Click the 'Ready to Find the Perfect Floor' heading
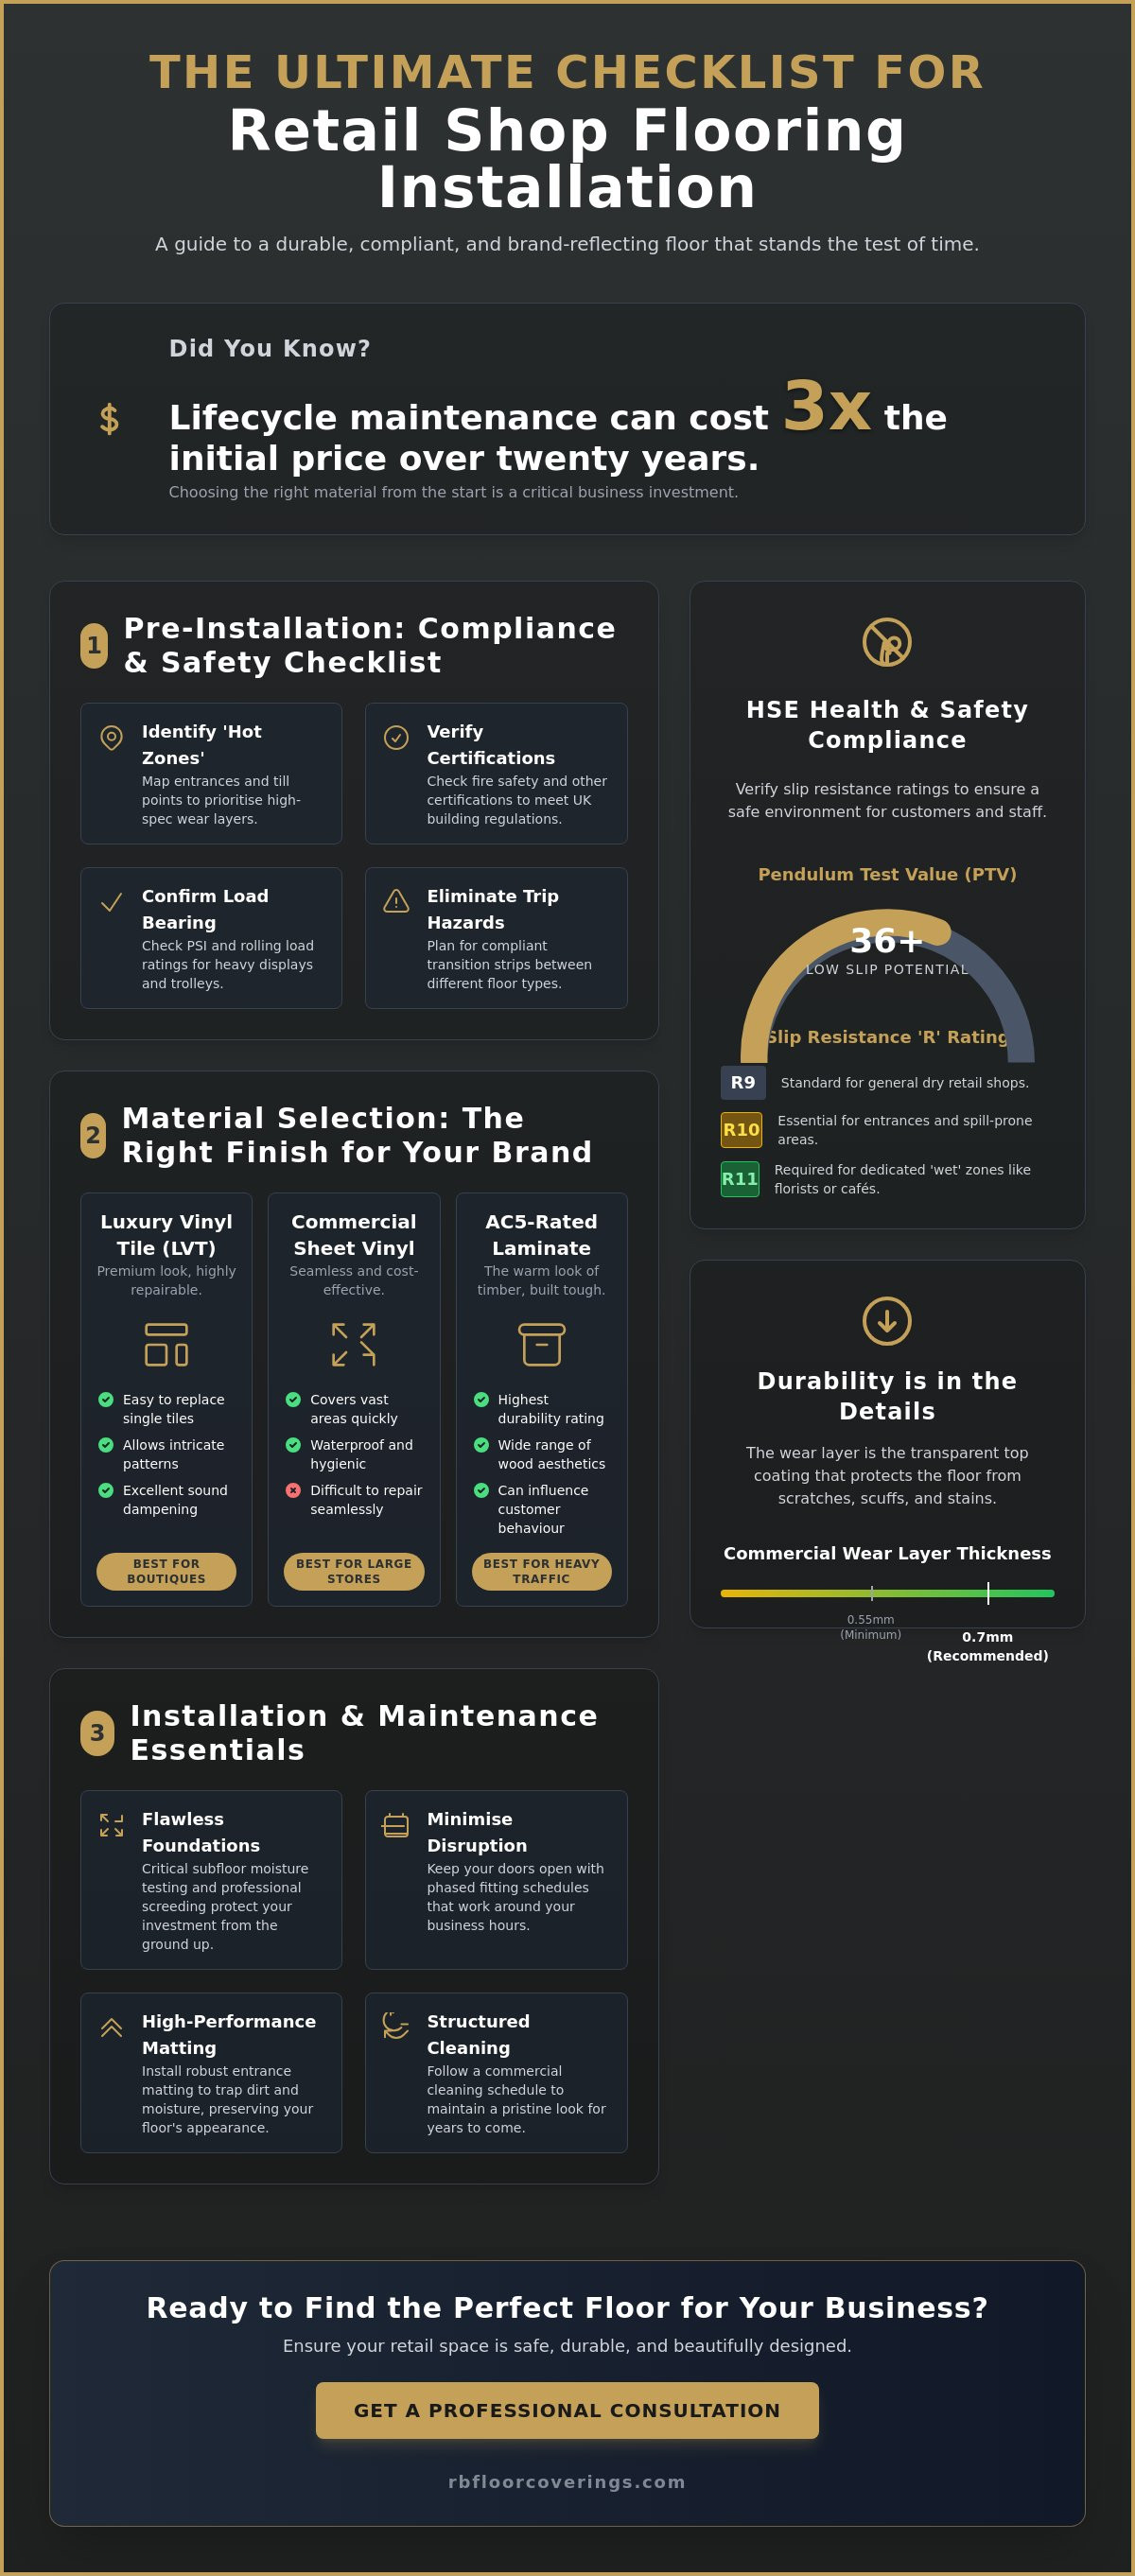The image size is (1135, 2576). click(x=567, y=2307)
